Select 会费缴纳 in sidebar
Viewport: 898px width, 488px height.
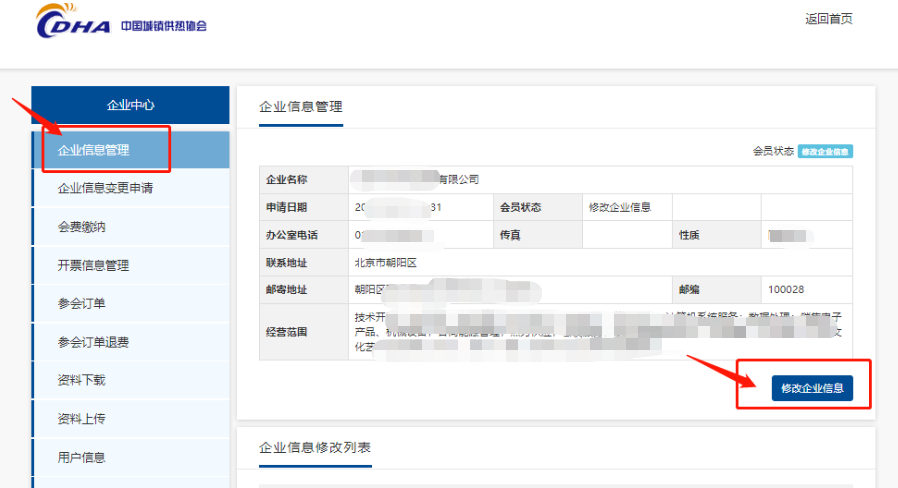click(x=131, y=227)
